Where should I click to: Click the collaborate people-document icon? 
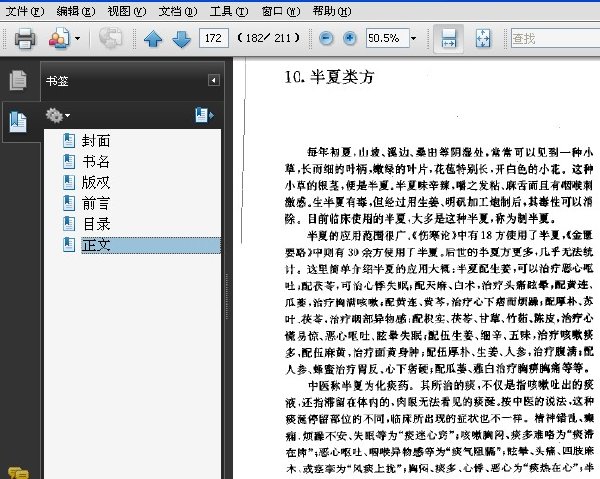(x=59, y=38)
